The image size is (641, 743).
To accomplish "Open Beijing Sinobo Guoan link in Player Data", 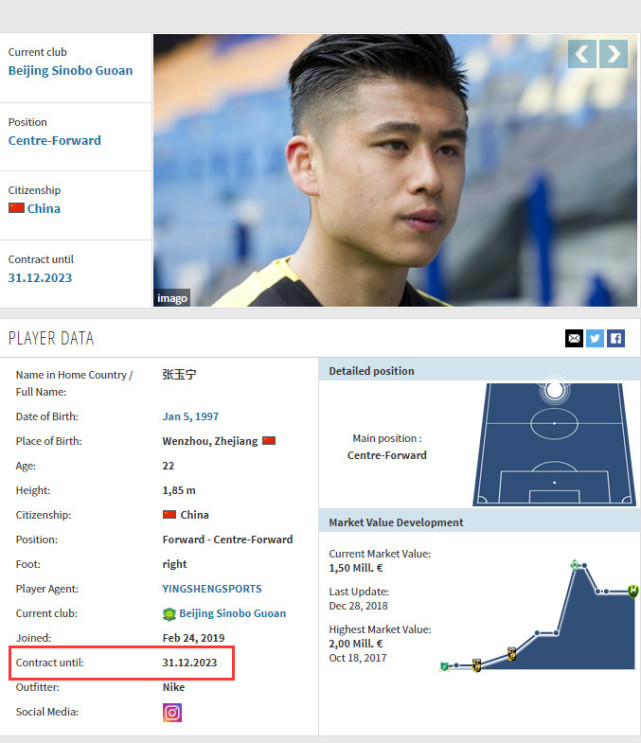I will 233,614.
